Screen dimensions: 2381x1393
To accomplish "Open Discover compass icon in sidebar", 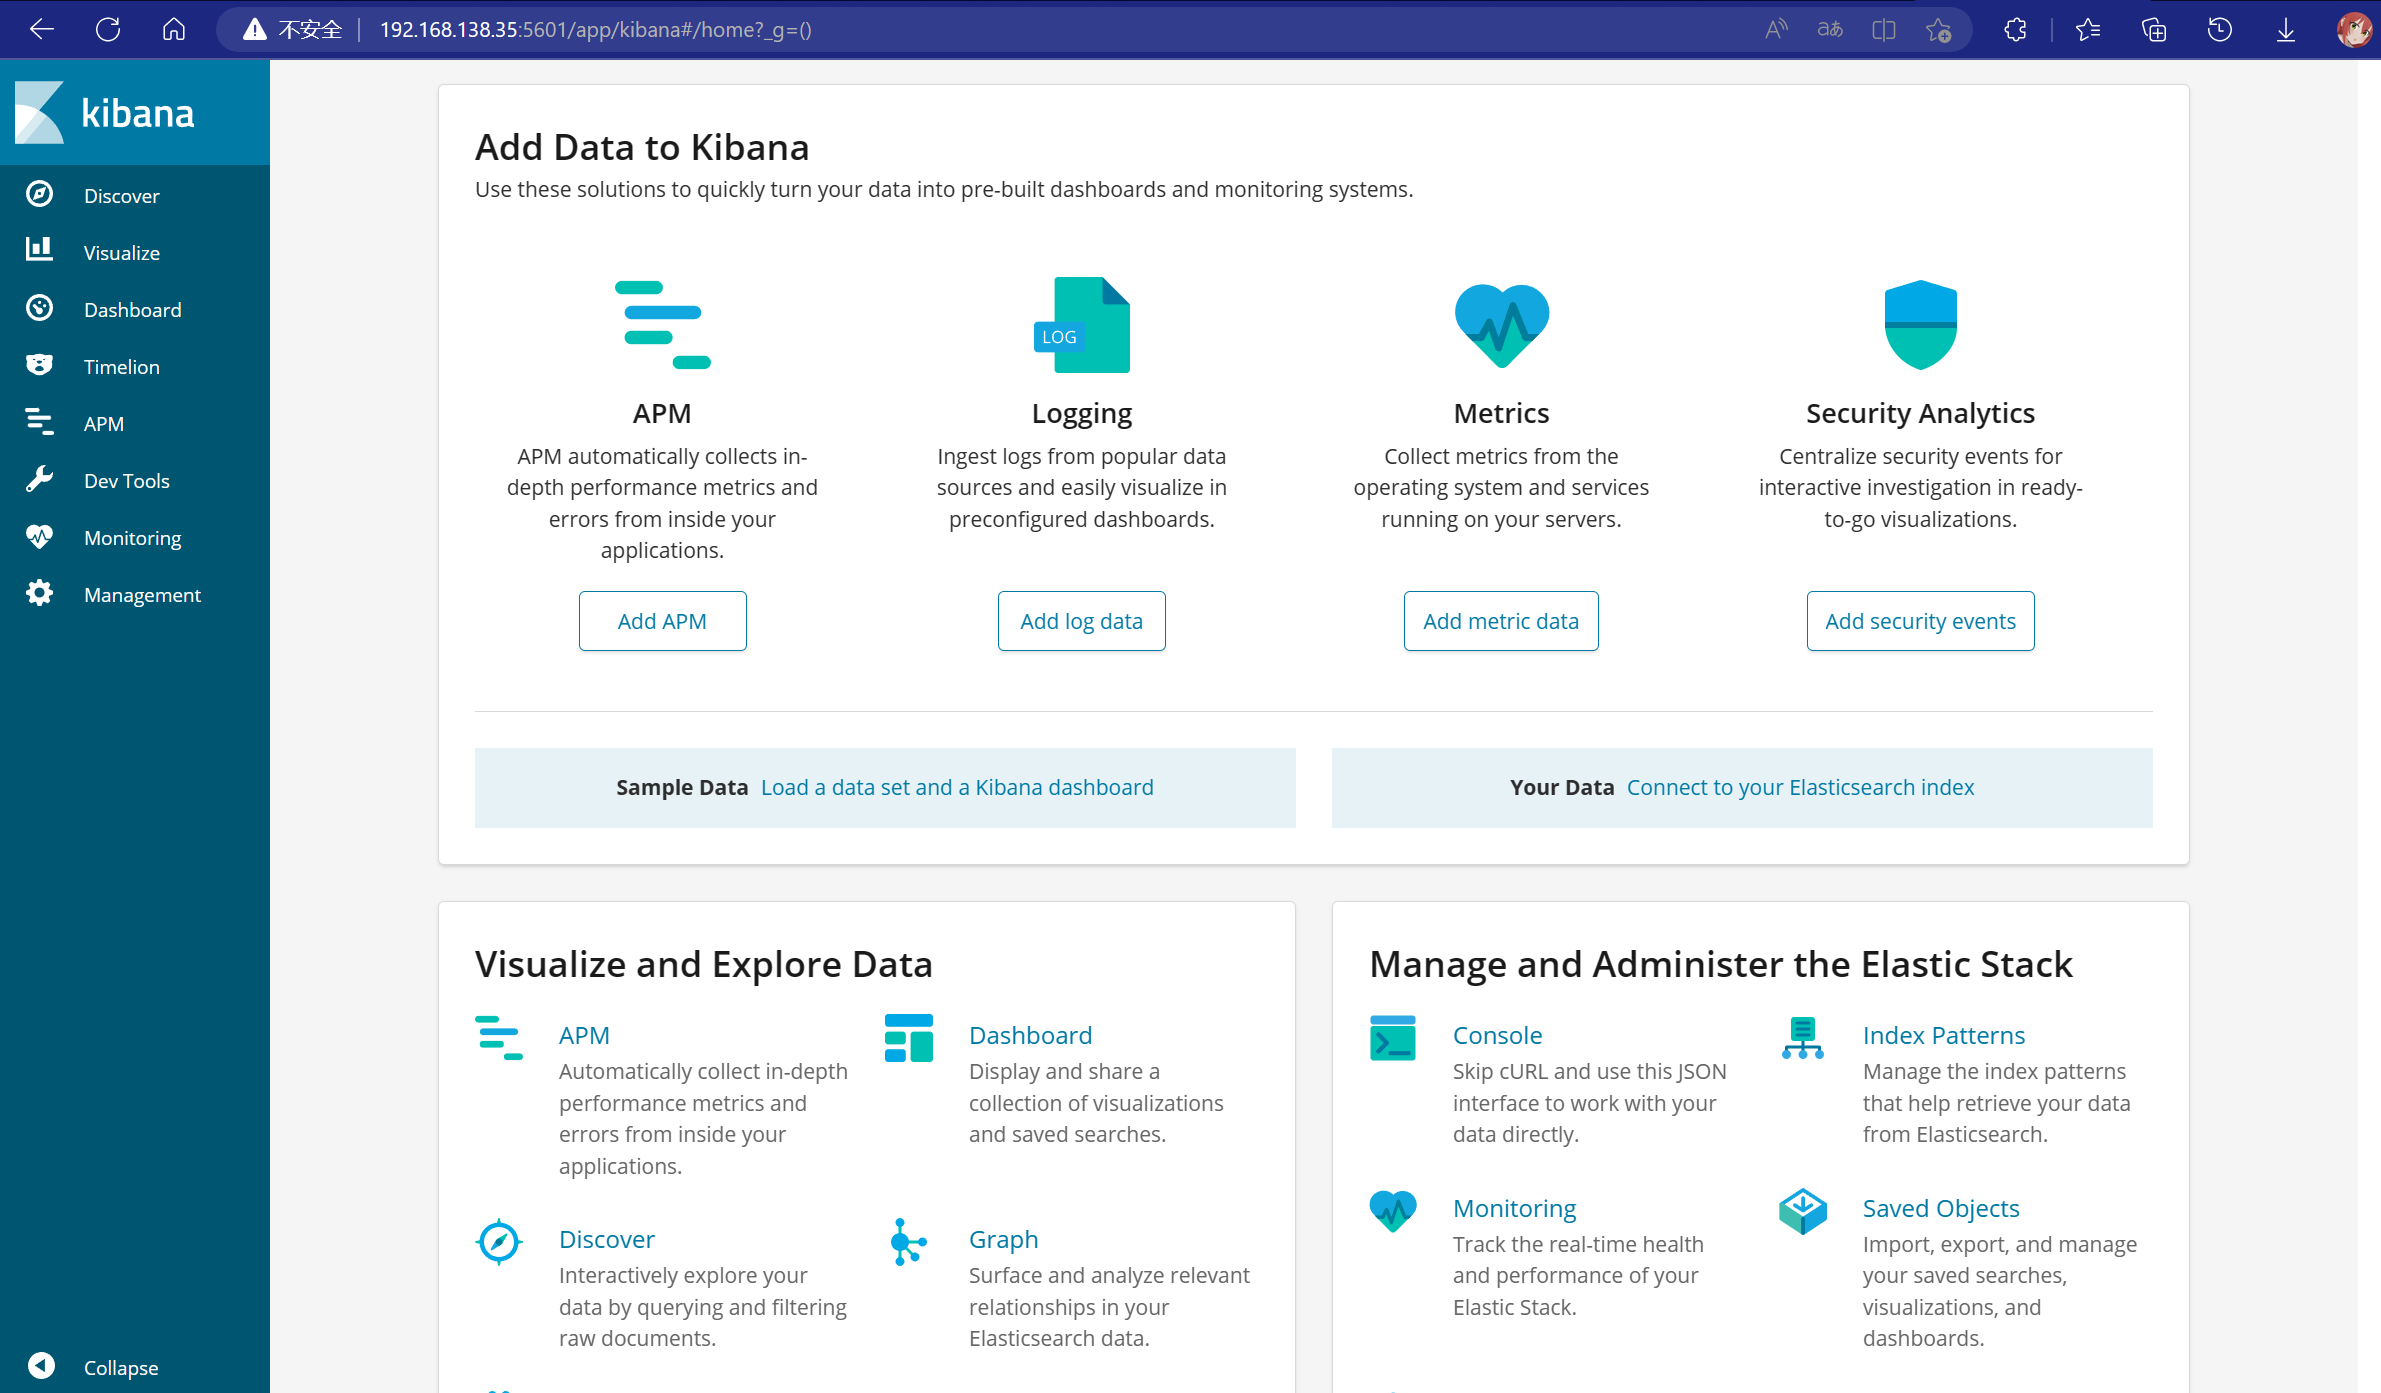I will coord(40,195).
